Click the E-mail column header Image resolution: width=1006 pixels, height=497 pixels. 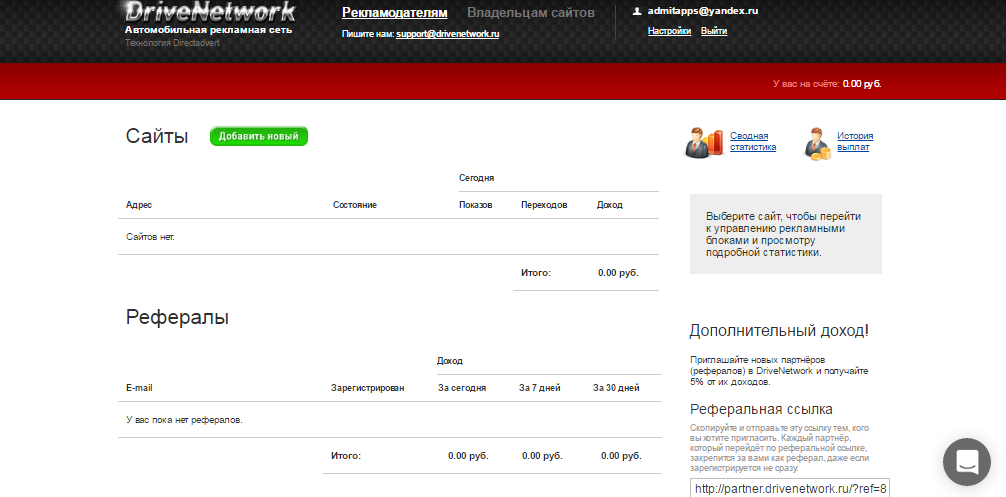pyautogui.click(x=139, y=388)
